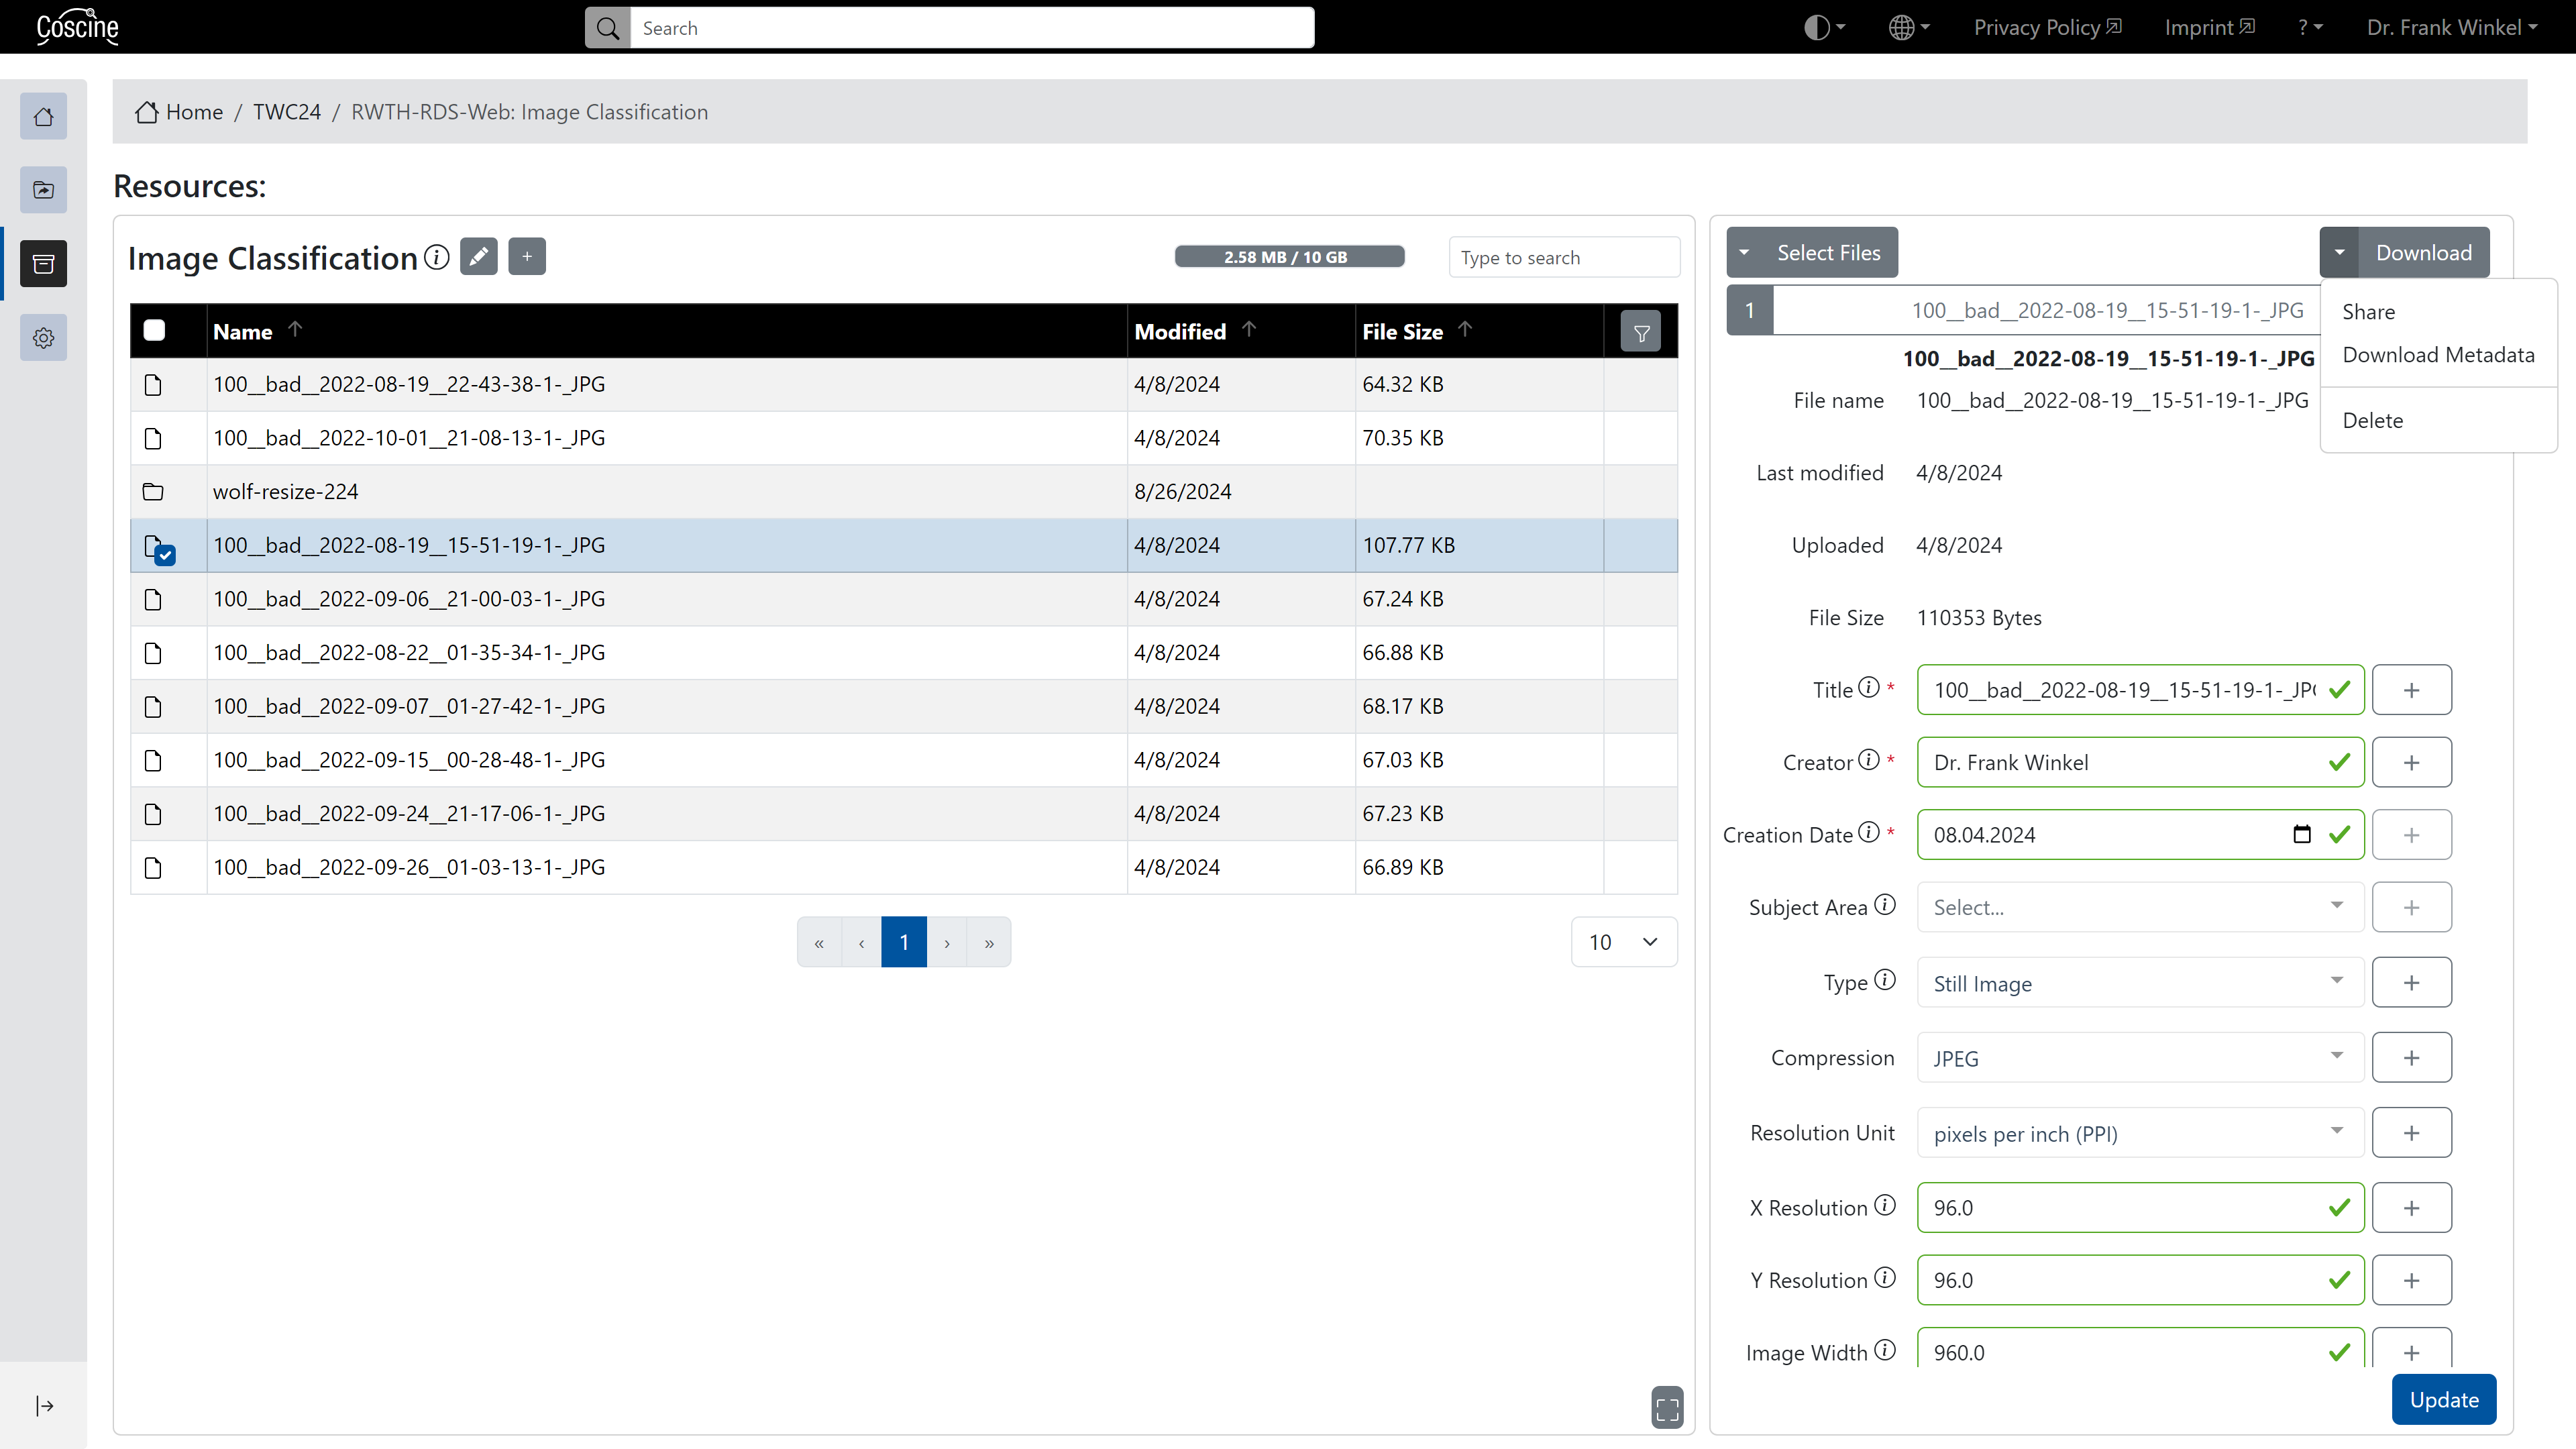The image size is (2576, 1449).
Task: Open the Coscine logo home link
Action: 77,27
